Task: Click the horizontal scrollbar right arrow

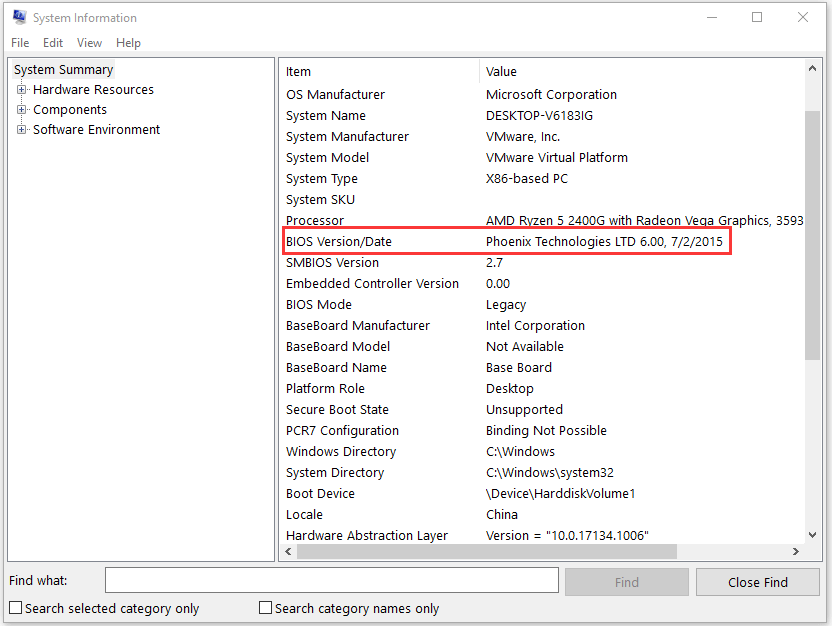Action: coord(796,552)
